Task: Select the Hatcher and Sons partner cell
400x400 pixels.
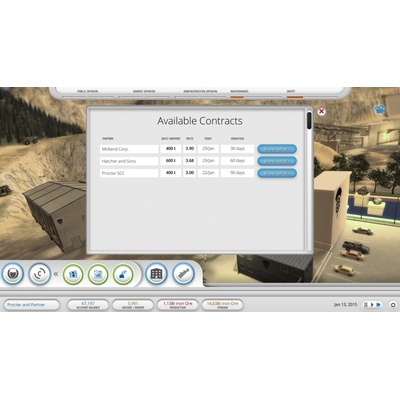Action: [x=129, y=161]
